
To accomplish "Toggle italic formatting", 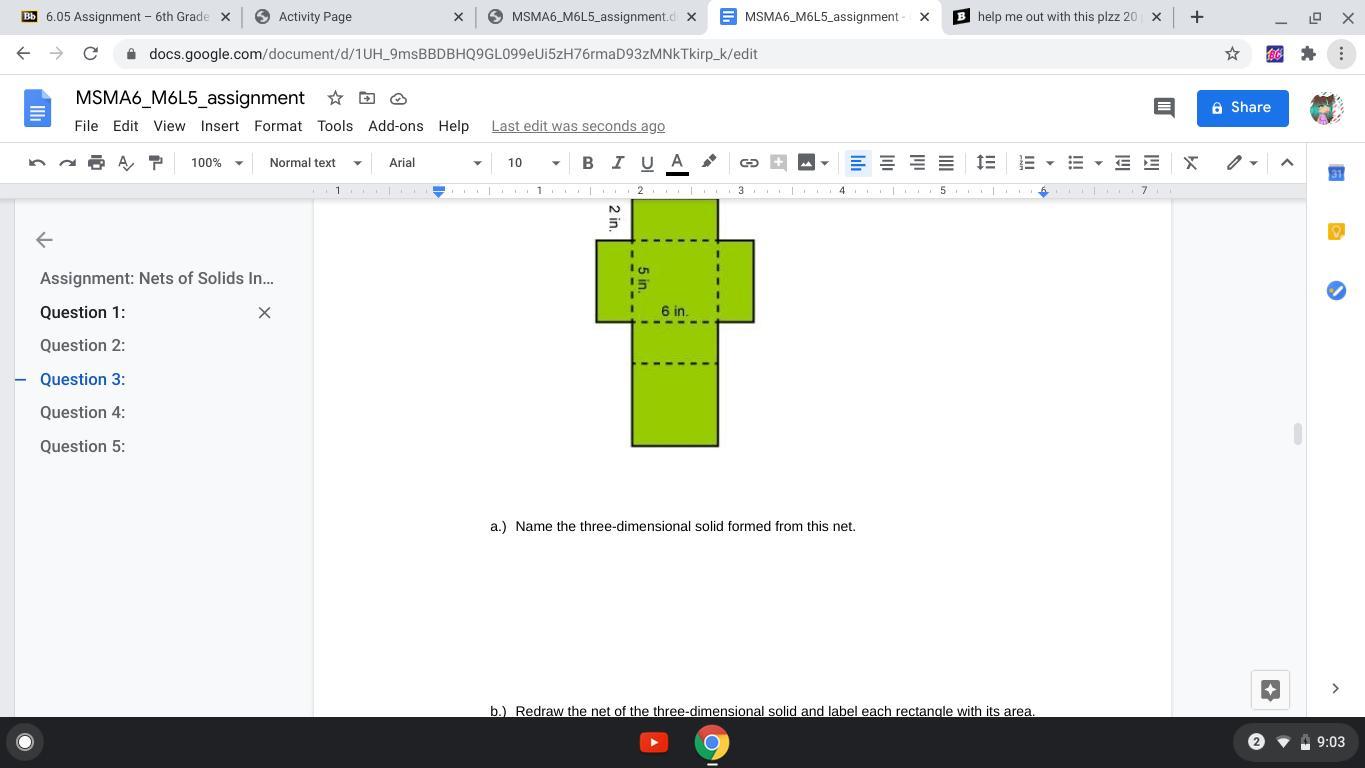I will 617,163.
